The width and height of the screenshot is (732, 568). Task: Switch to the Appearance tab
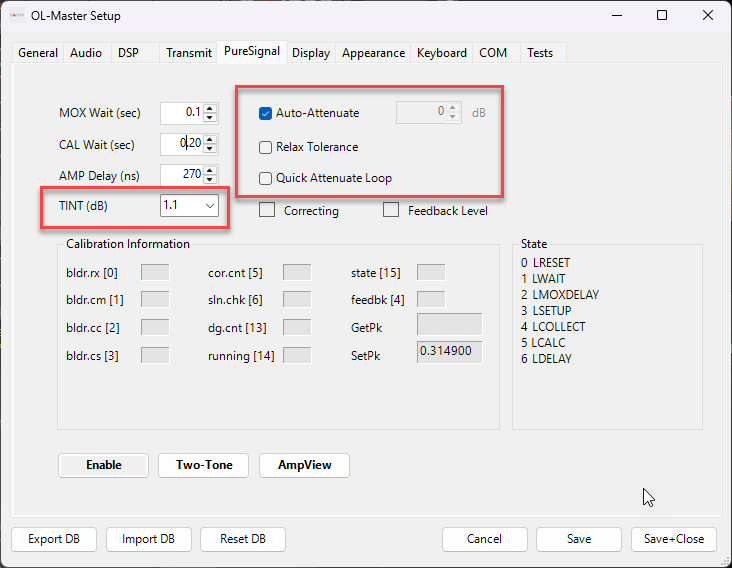[x=373, y=53]
